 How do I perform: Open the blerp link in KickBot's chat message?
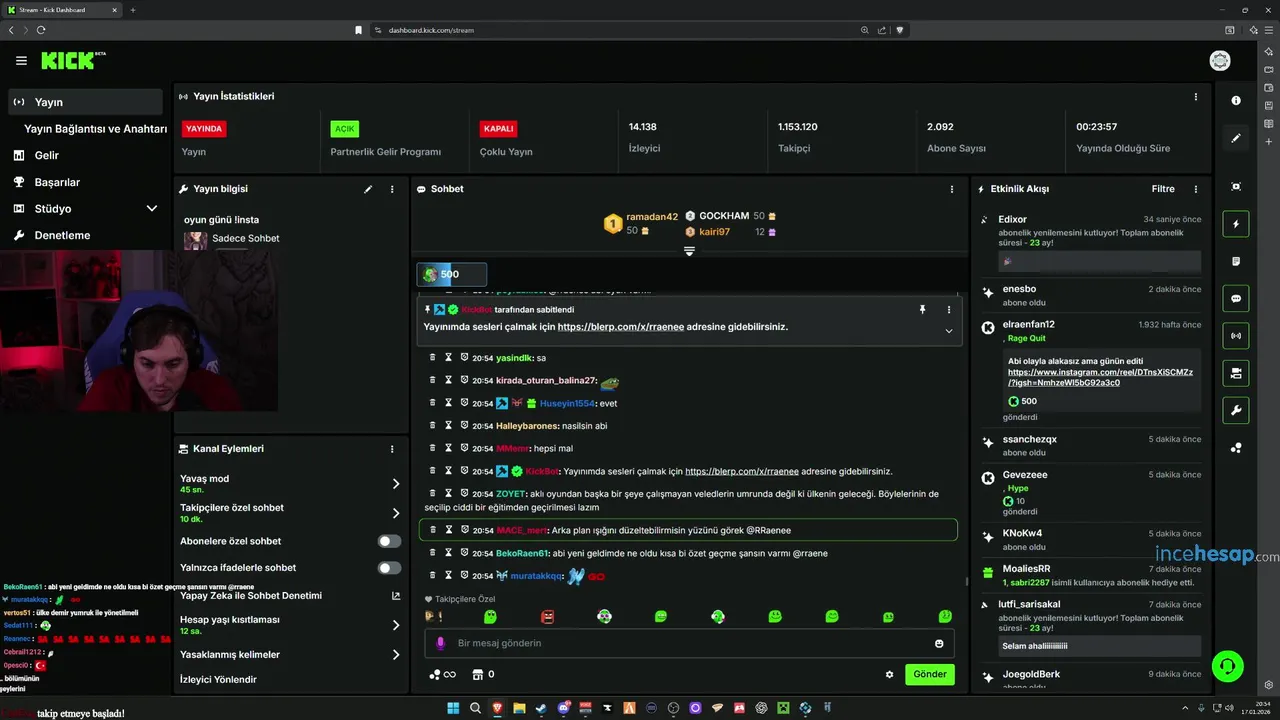click(742, 471)
